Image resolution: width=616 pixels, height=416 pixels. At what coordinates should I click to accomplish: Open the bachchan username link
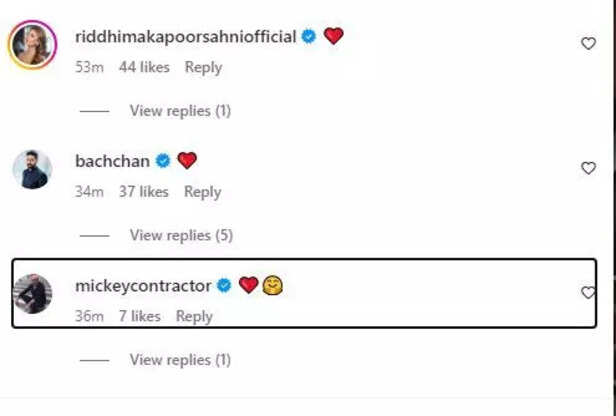point(112,161)
